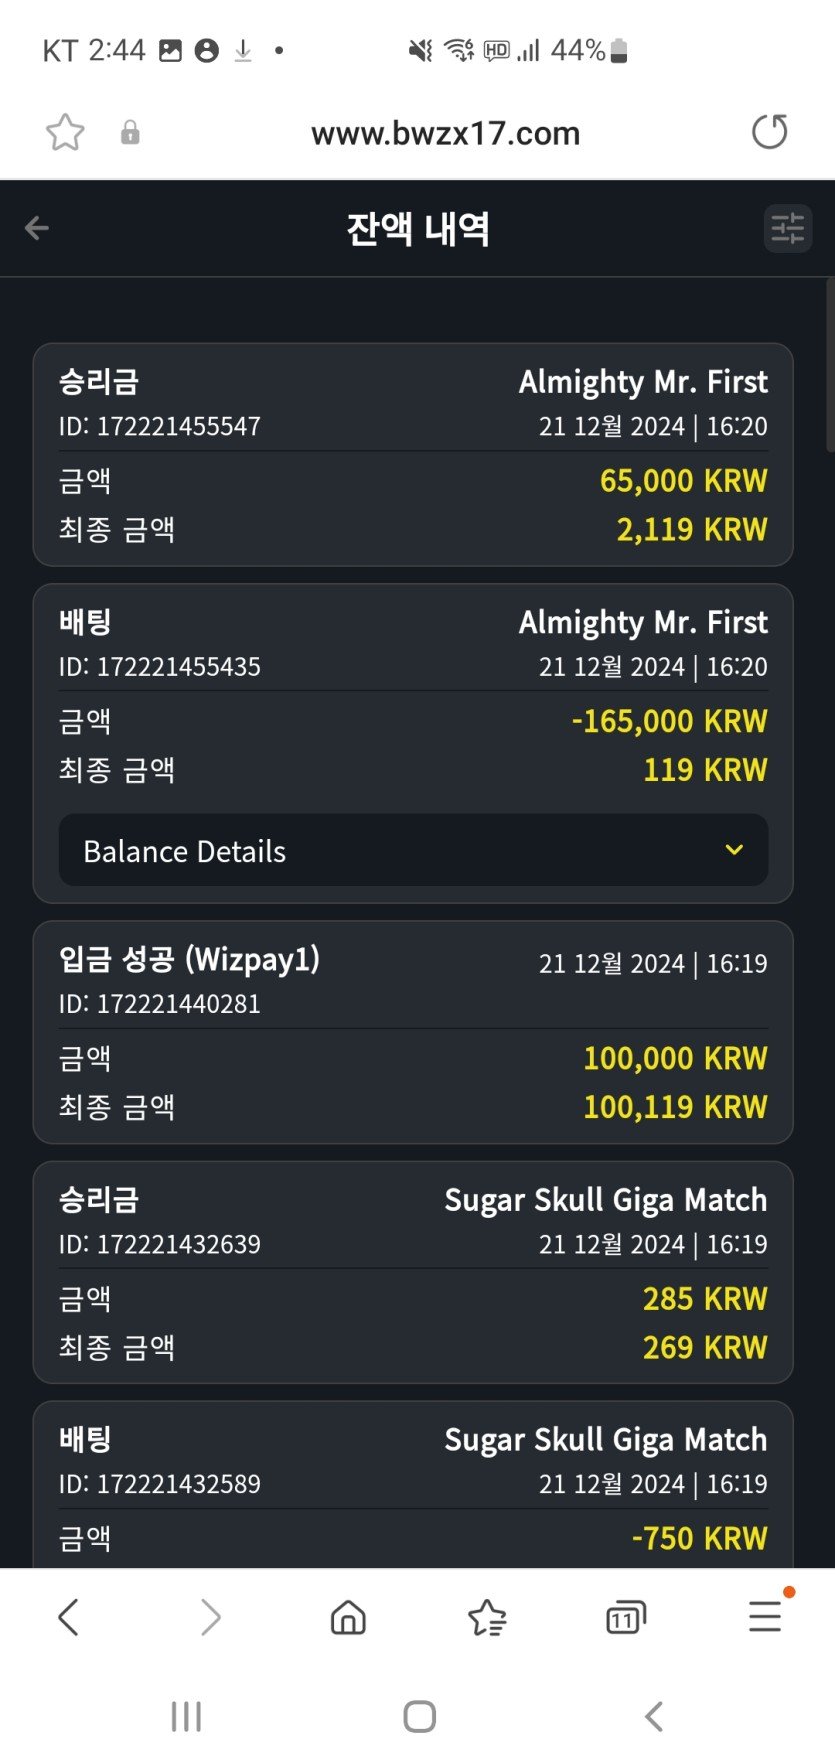Viewport: 835px width, 1763px height.
Task: Open the browser hamburger menu
Action: [765, 1616]
